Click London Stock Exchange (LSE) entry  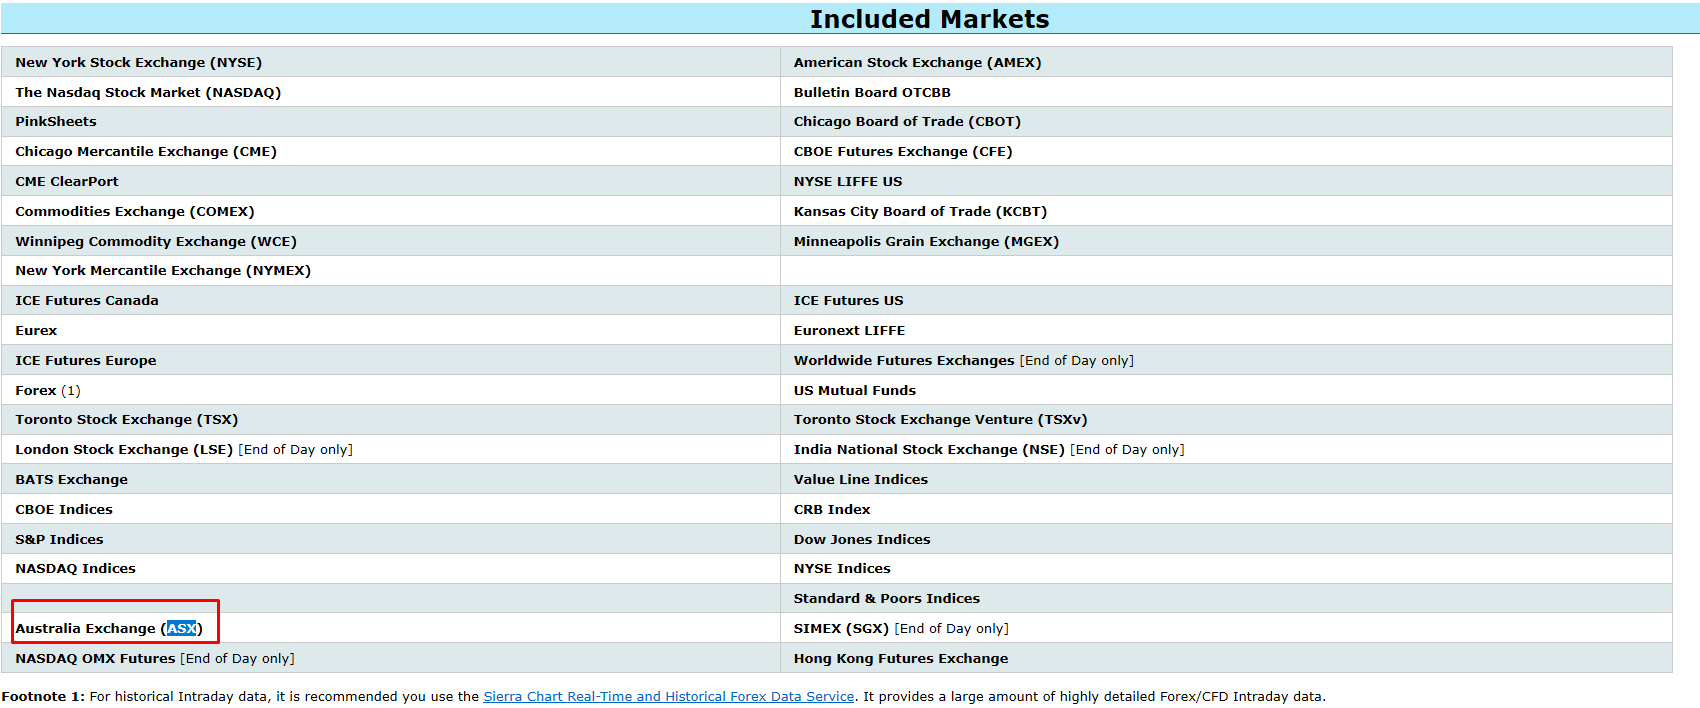pyautogui.click(x=124, y=450)
